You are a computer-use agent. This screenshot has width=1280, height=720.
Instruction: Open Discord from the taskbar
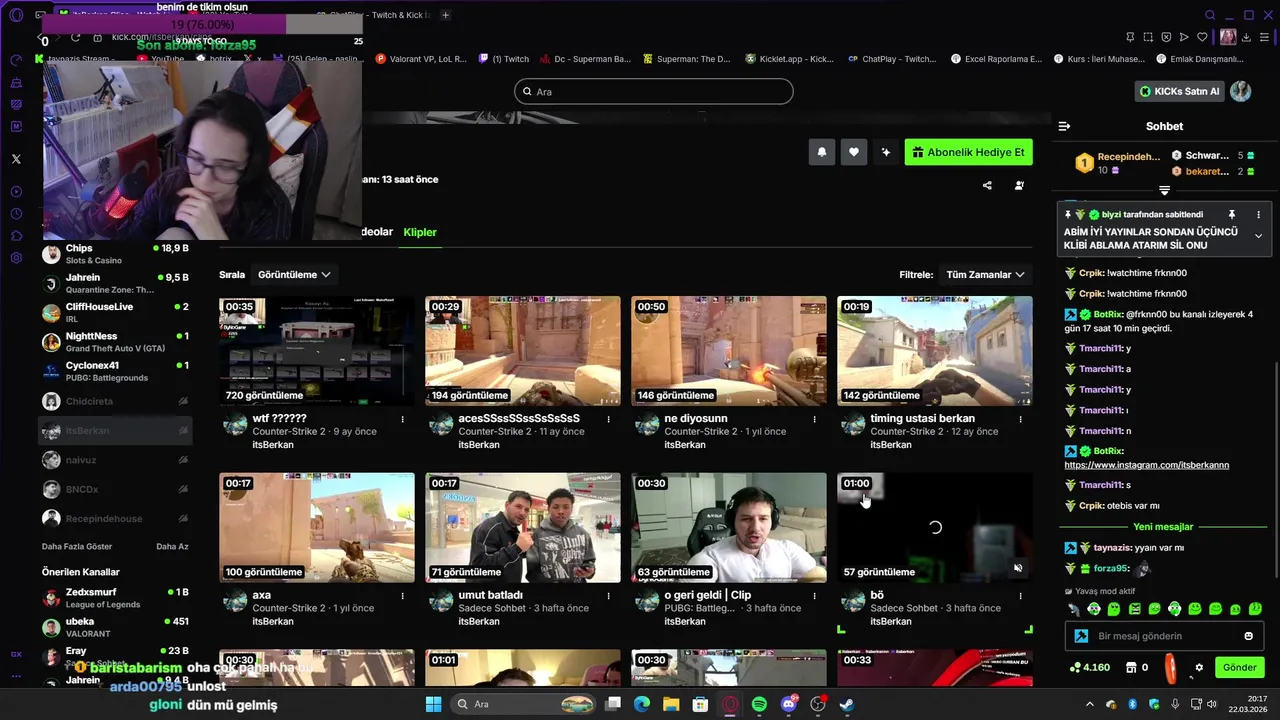click(x=788, y=704)
